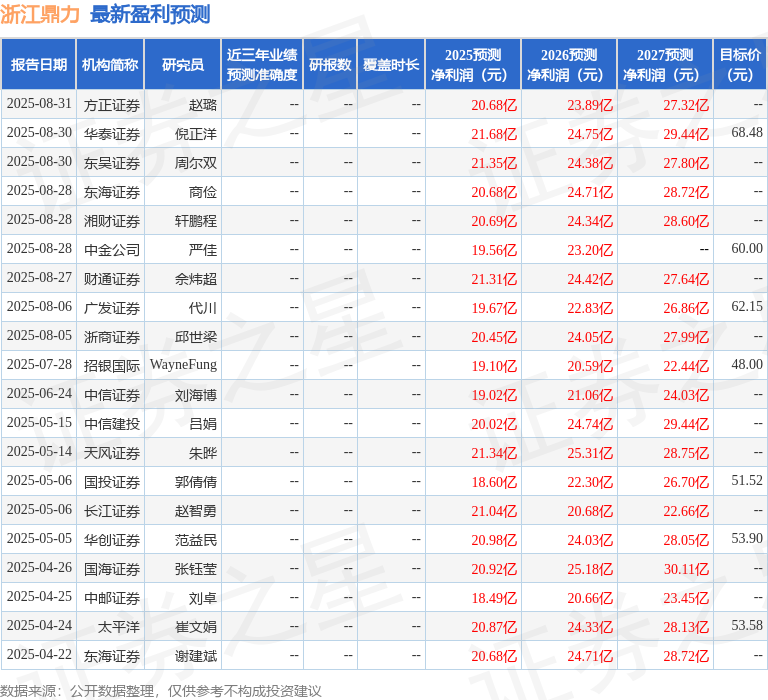This screenshot has height=700, width=768.
Task: Click the 机构简称 column header
Action: (110, 65)
